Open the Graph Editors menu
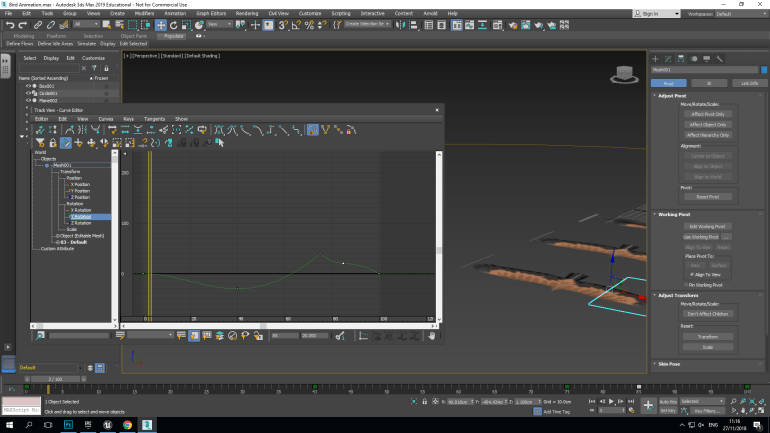Viewport: 770px width, 433px height. pyautogui.click(x=211, y=13)
